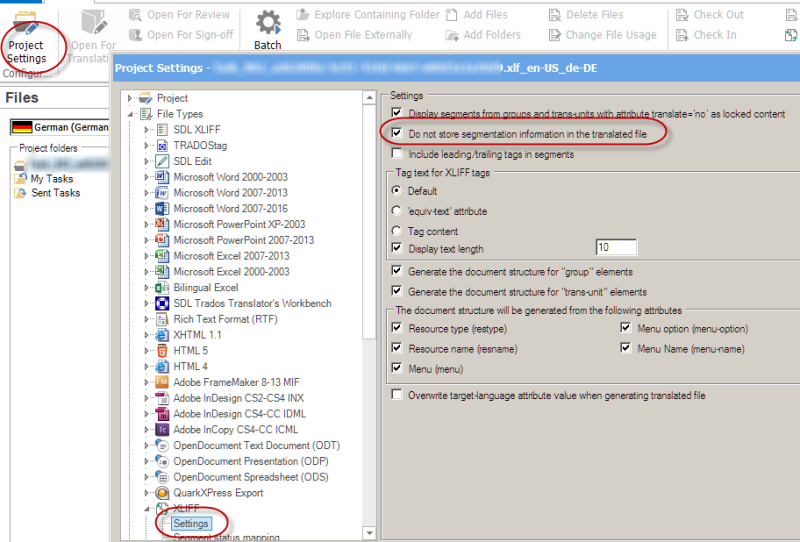Screen dimensions: 800x542
Task: Expand the Microsoft Word 2000-2003 node arrow
Action: coord(146,177)
